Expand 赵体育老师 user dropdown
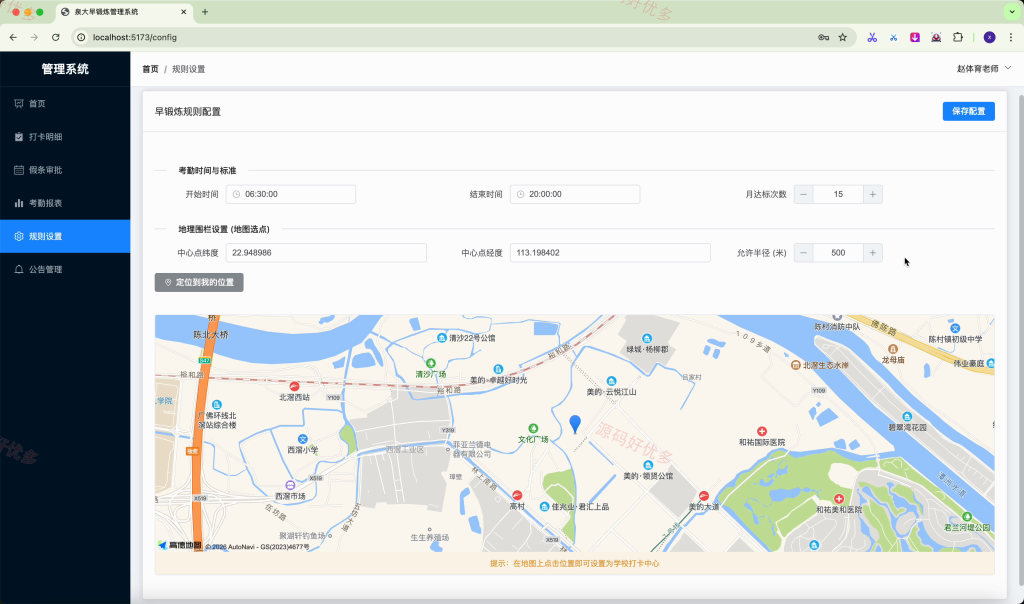The height and width of the screenshot is (604, 1024). [984, 69]
